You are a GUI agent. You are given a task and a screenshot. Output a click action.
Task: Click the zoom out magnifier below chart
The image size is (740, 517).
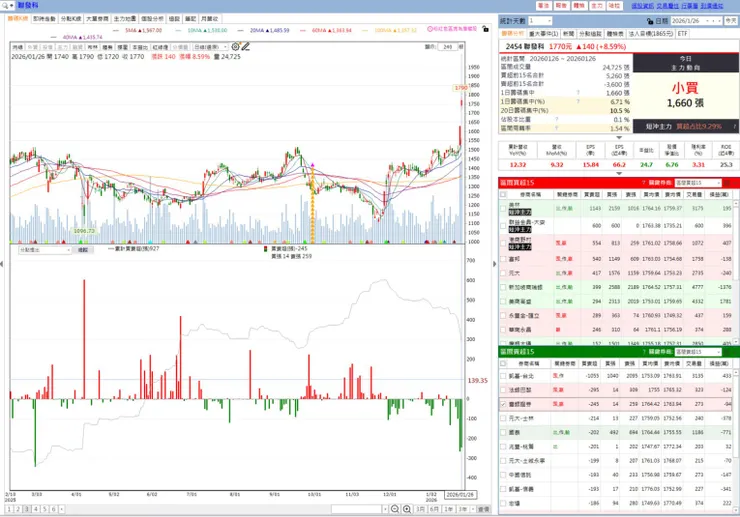(395, 509)
